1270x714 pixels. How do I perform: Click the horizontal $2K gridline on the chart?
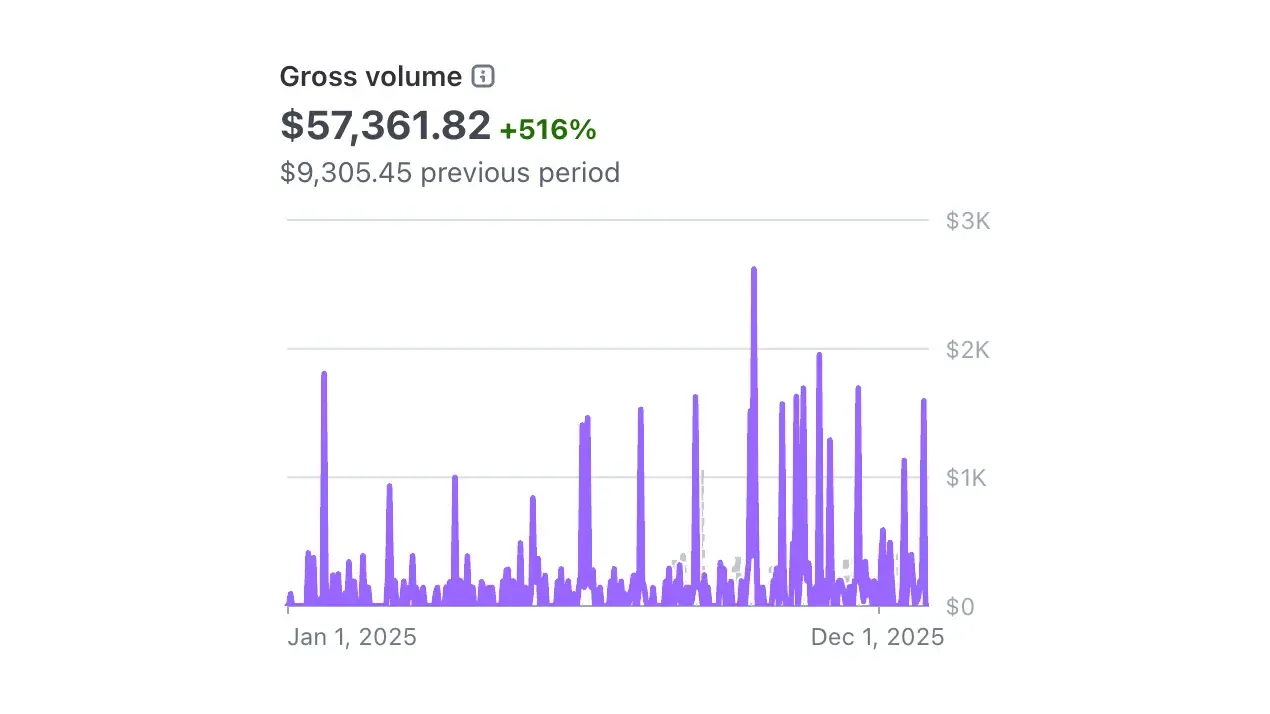point(600,349)
